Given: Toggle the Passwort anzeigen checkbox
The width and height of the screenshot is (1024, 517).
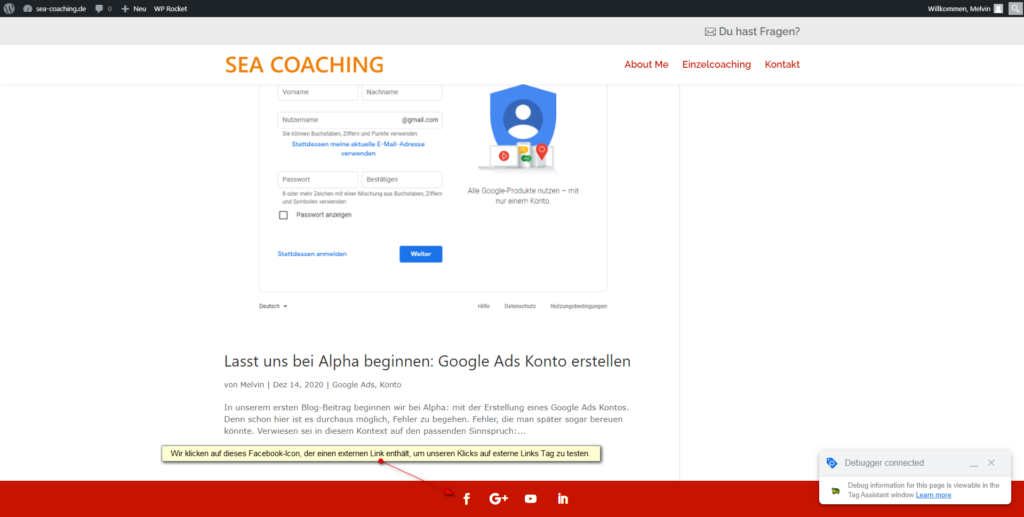Looking at the screenshot, I should 283,215.
